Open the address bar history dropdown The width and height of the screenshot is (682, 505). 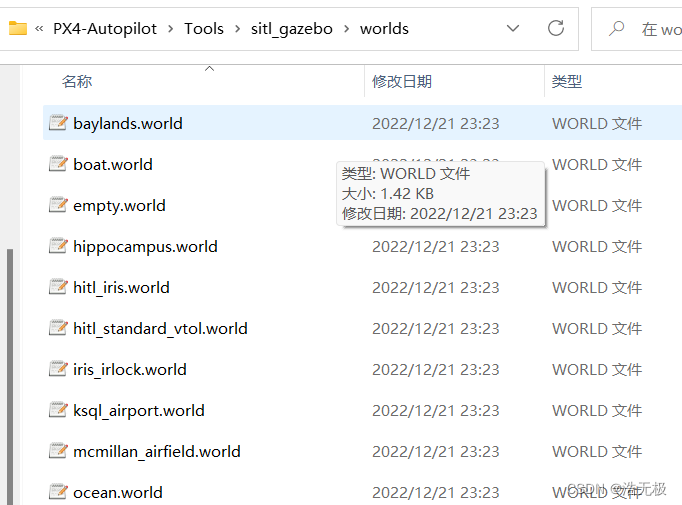pos(513,29)
